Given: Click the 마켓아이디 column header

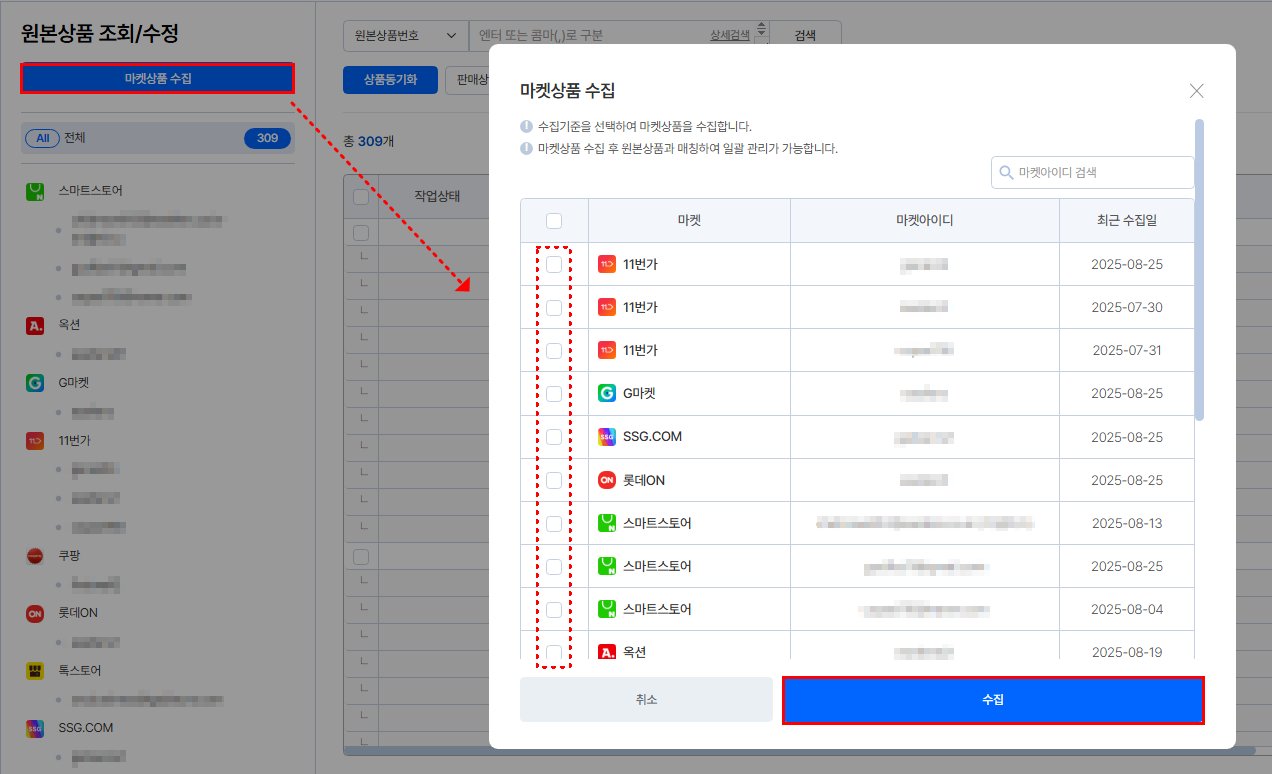Looking at the screenshot, I should (x=925, y=221).
